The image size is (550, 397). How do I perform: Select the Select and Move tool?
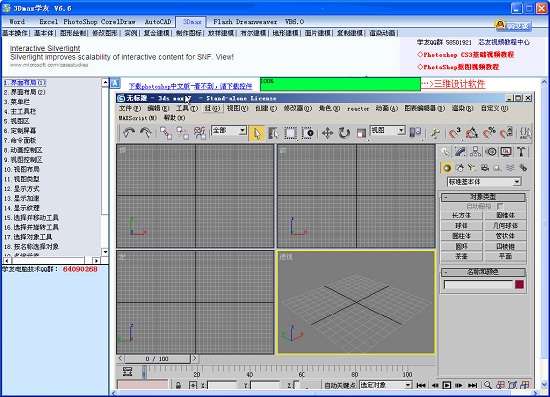coord(327,133)
